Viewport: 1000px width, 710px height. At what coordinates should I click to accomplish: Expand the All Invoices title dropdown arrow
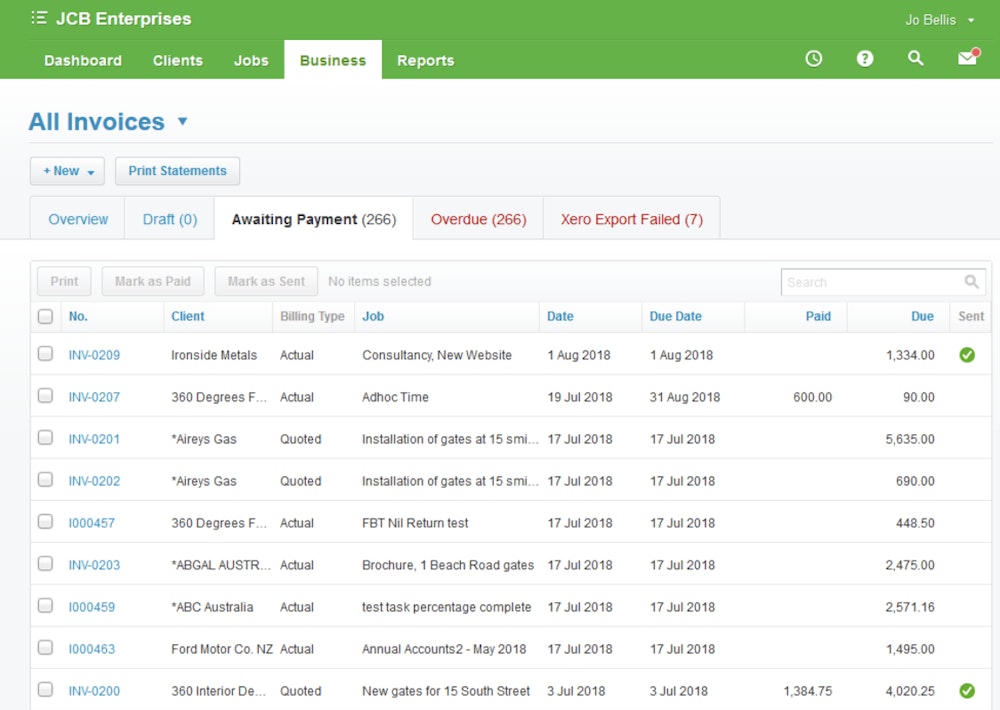182,122
